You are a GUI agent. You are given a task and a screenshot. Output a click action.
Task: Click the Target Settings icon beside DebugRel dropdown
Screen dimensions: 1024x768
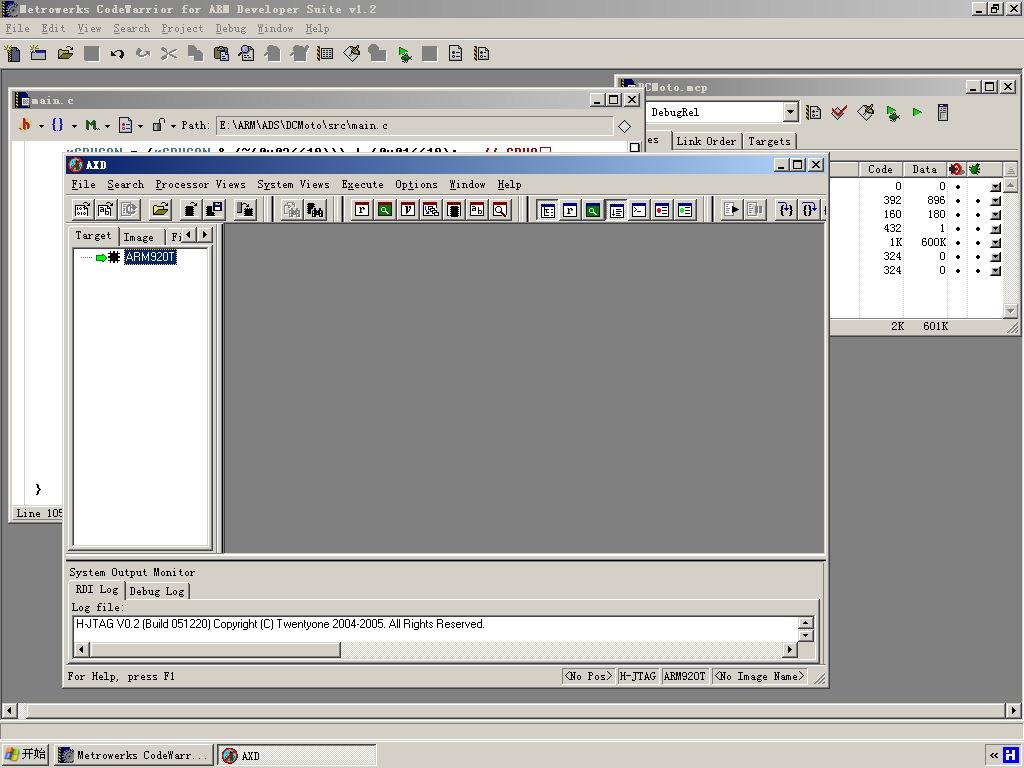pyautogui.click(x=813, y=112)
